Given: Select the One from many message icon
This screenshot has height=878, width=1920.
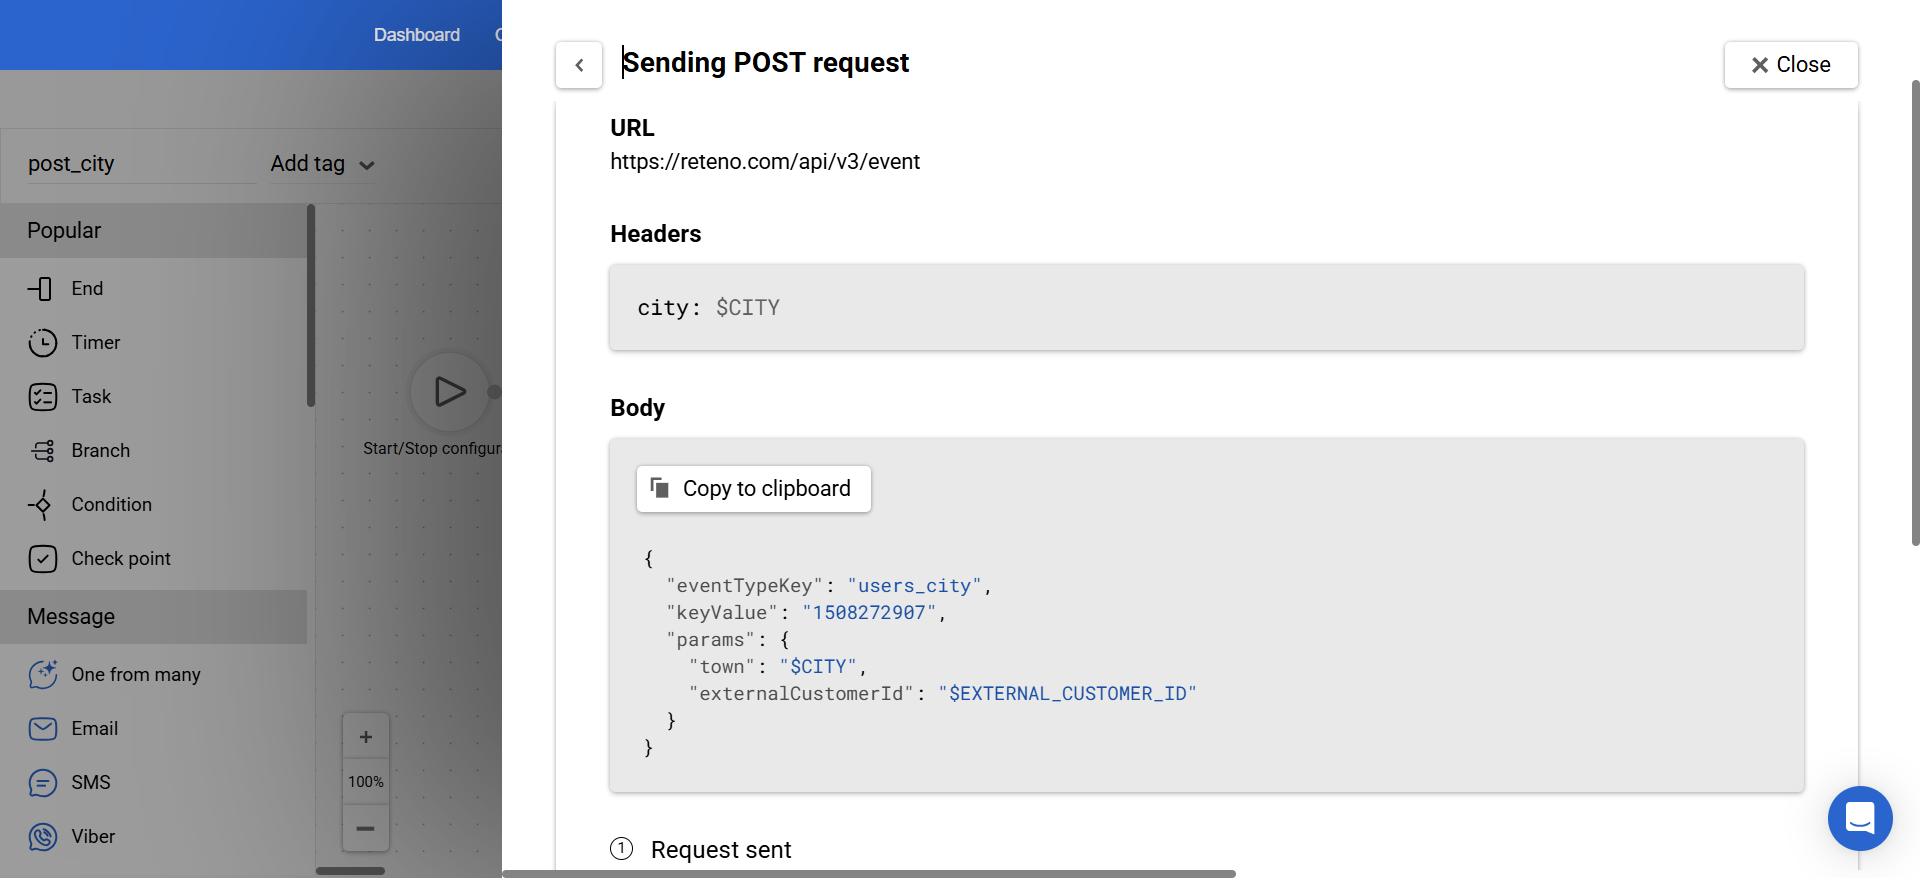Looking at the screenshot, I should [x=42, y=675].
